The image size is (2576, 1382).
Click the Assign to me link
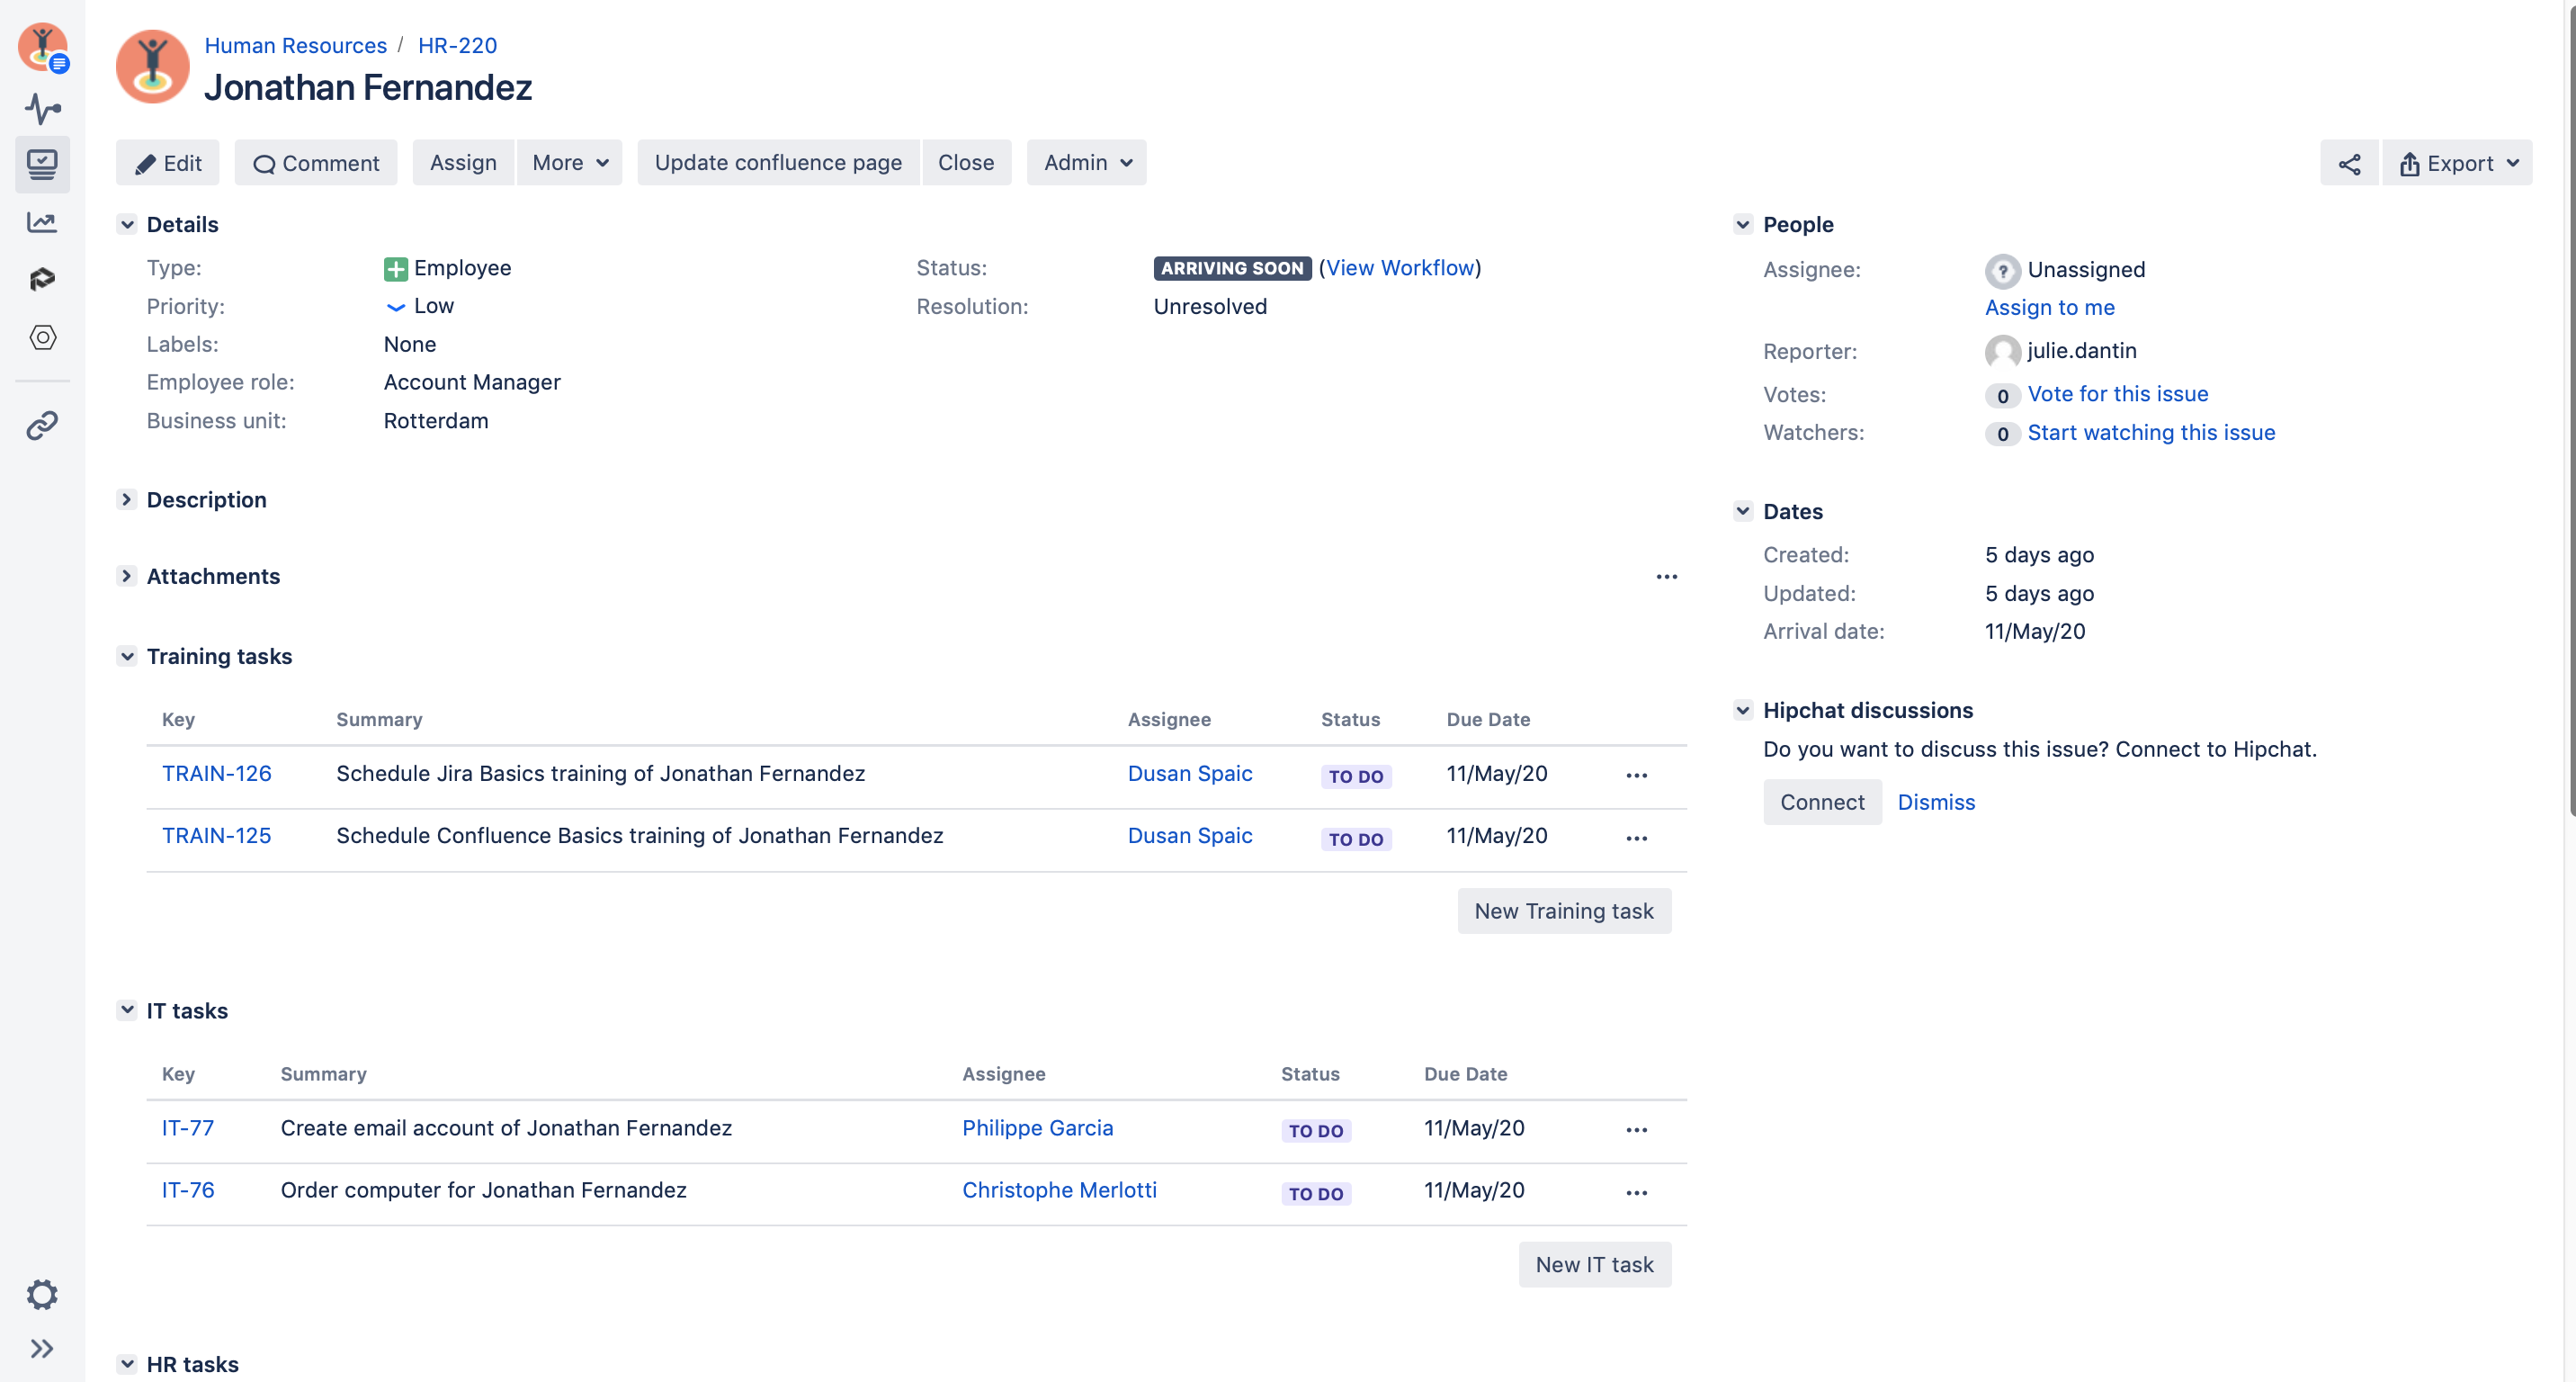coord(2049,307)
